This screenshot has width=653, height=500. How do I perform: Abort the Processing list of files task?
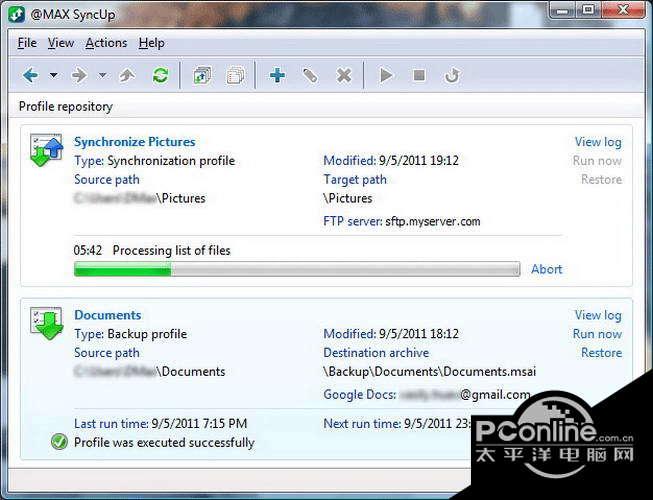(x=546, y=269)
